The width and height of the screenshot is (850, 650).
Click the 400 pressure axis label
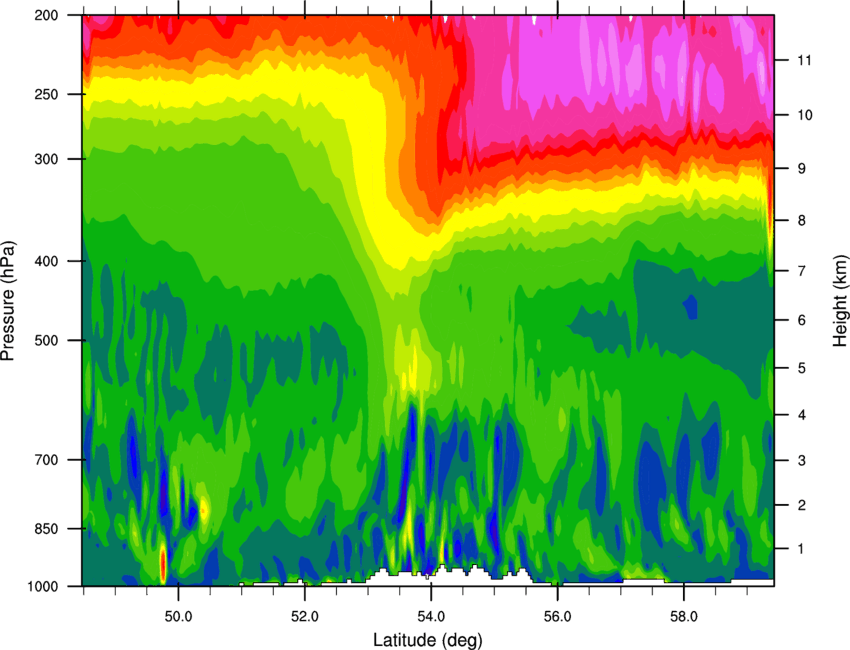(48, 261)
